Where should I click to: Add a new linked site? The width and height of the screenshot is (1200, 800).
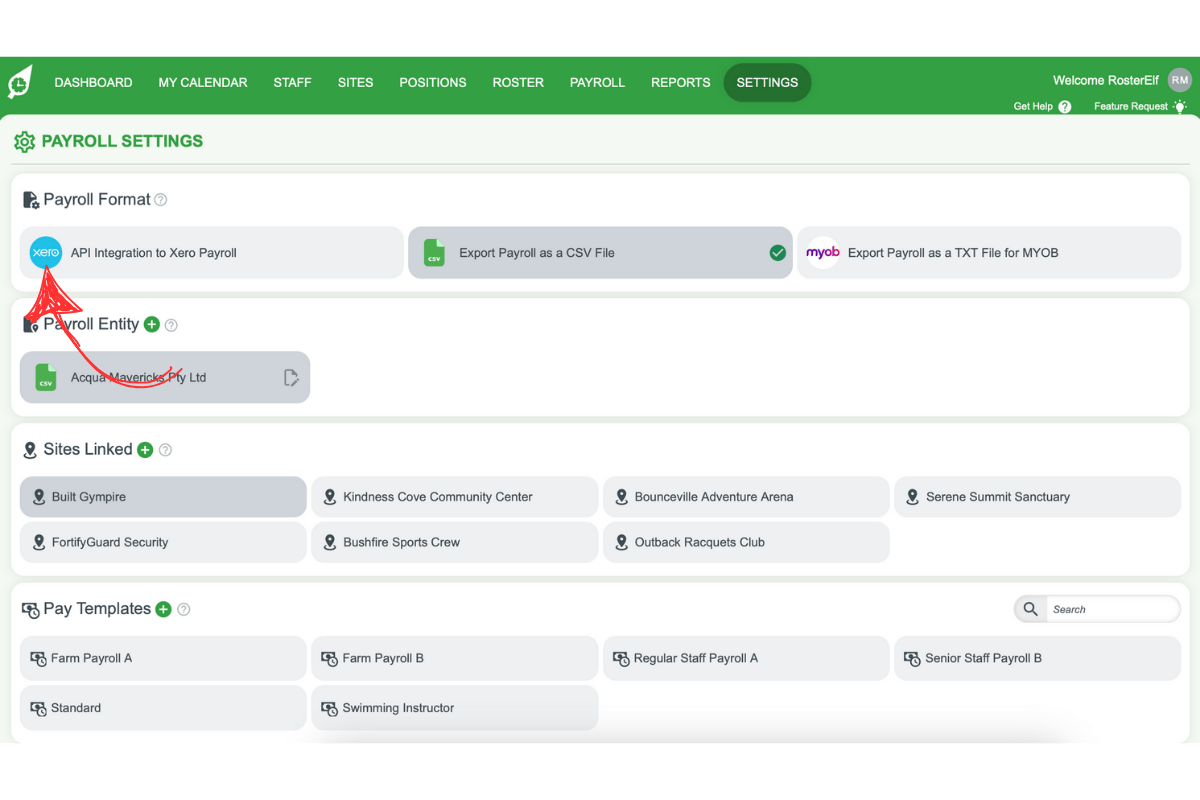[x=145, y=450]
